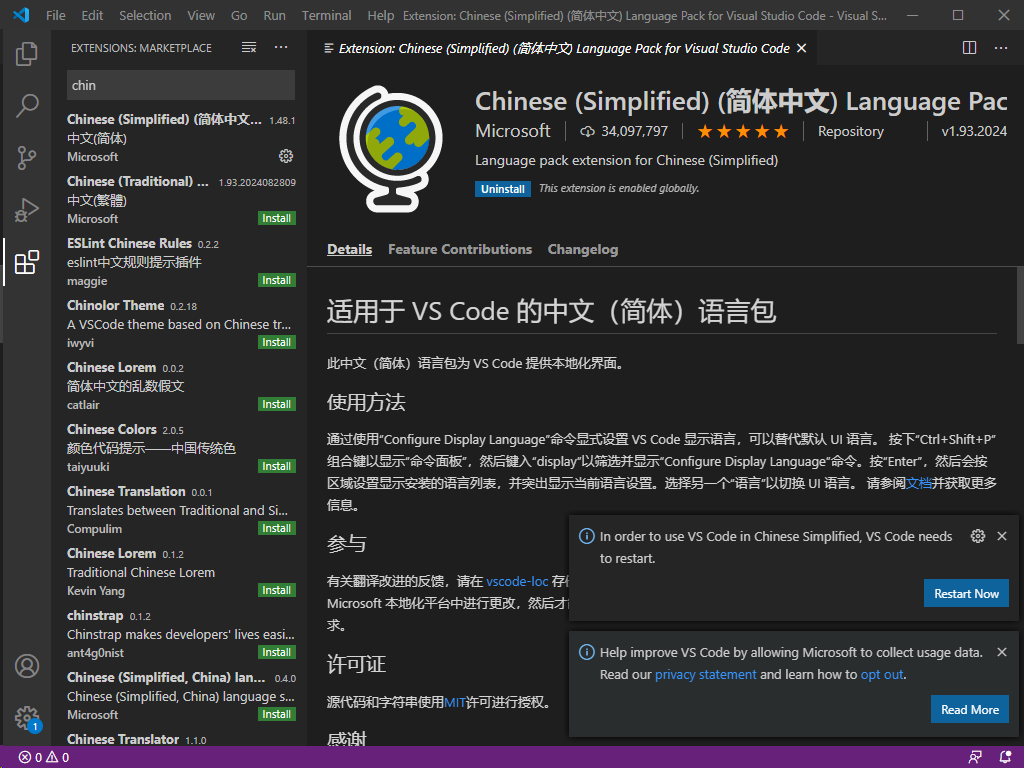Image resolution: width=1024 pixels, height=768 pixels.
Task: Open the File menu
Action: (x=56, y=15)
